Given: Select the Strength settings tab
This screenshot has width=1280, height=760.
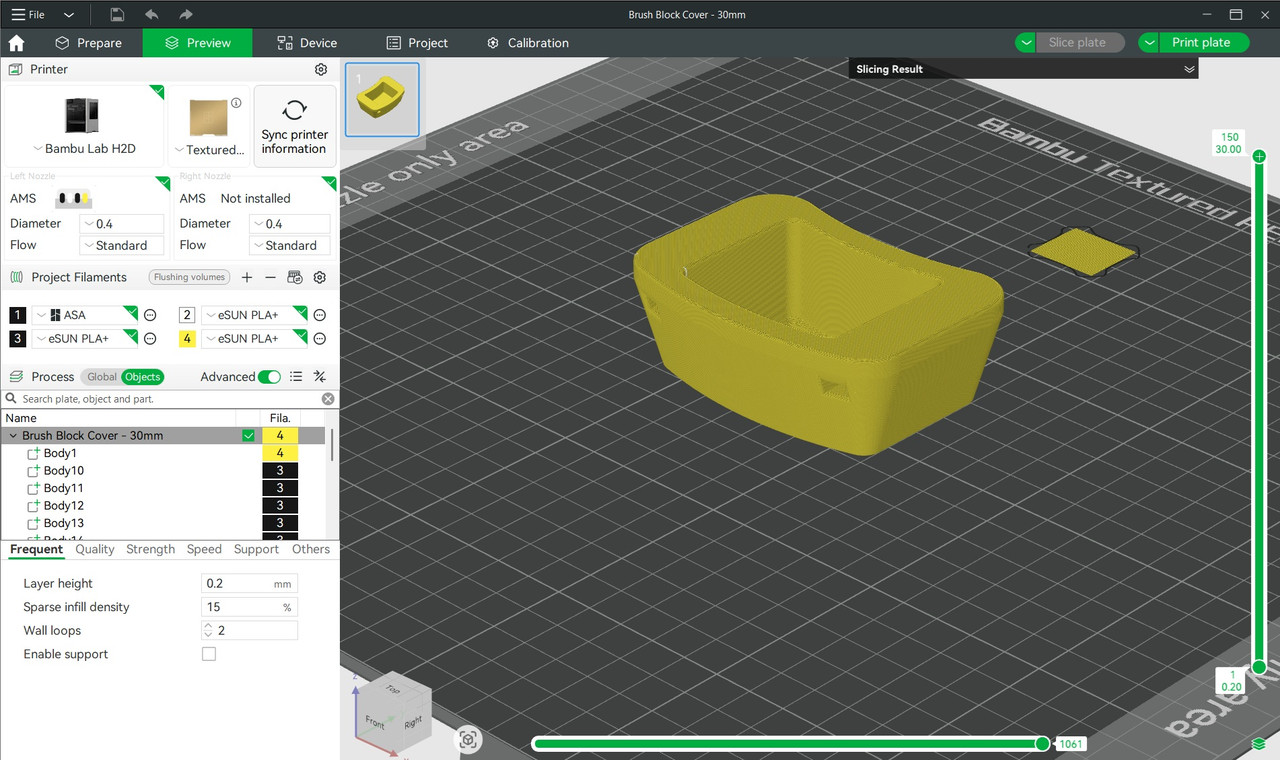Looking at the screenshot, I should pyautogui.click(x=151, y=549).
